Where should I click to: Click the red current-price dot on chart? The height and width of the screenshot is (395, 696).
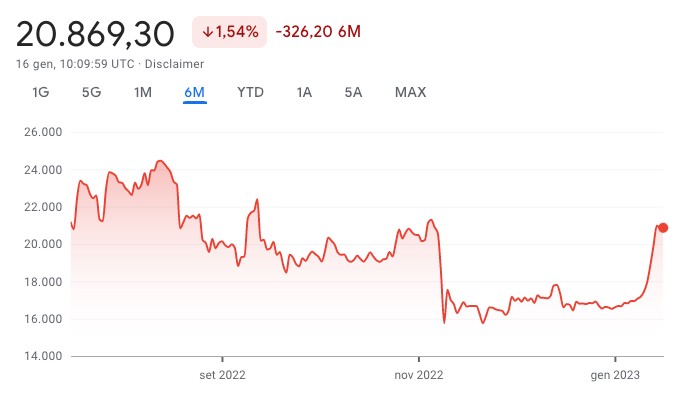point(663,228)
